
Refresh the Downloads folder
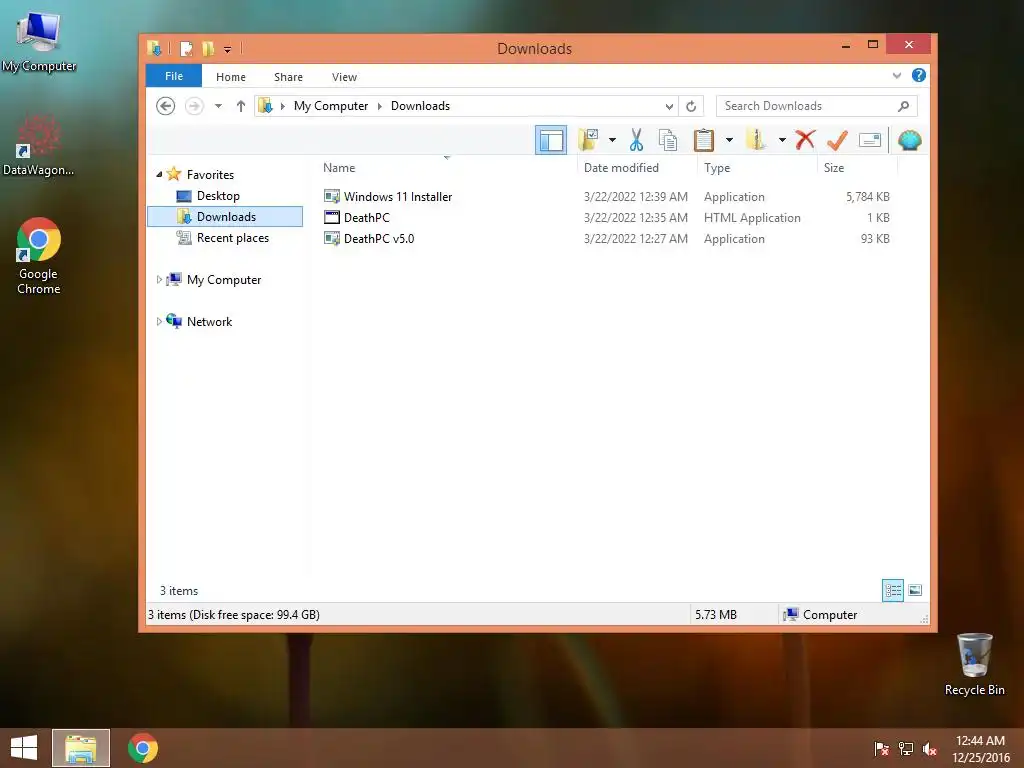[691, 106]
